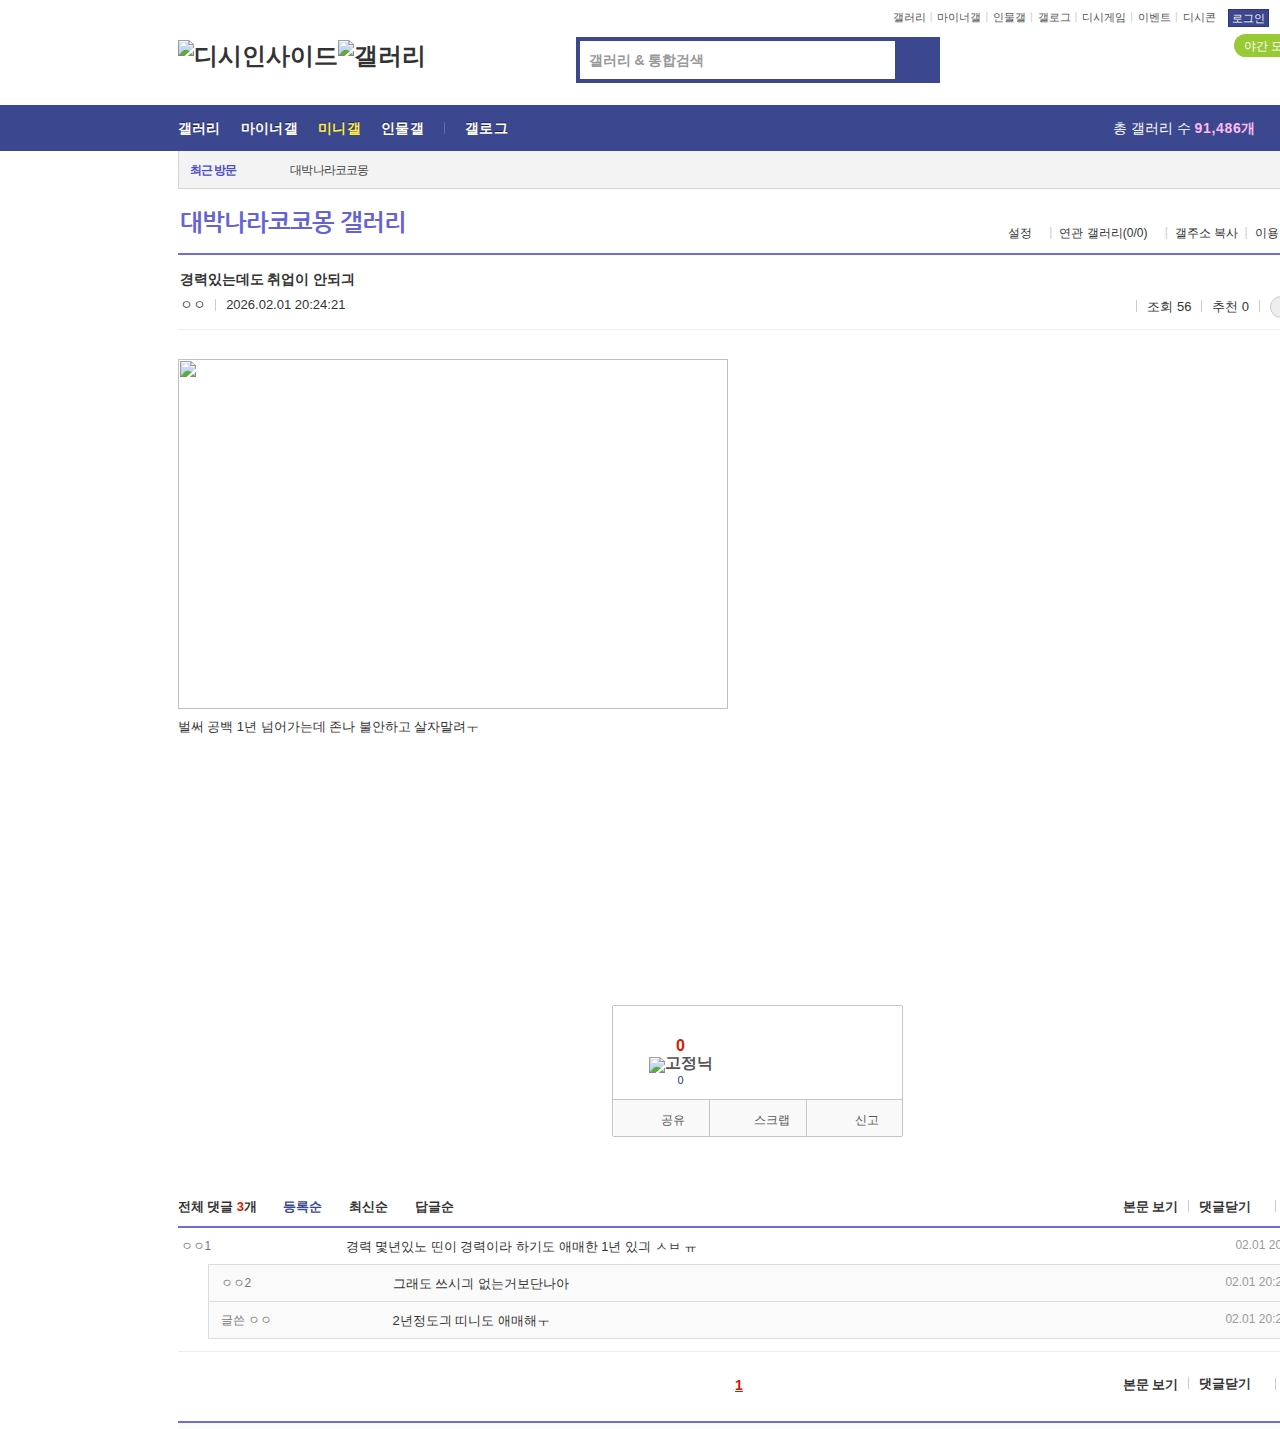
Task: Open 디시콘 link at top
Action: (1199, 18)
